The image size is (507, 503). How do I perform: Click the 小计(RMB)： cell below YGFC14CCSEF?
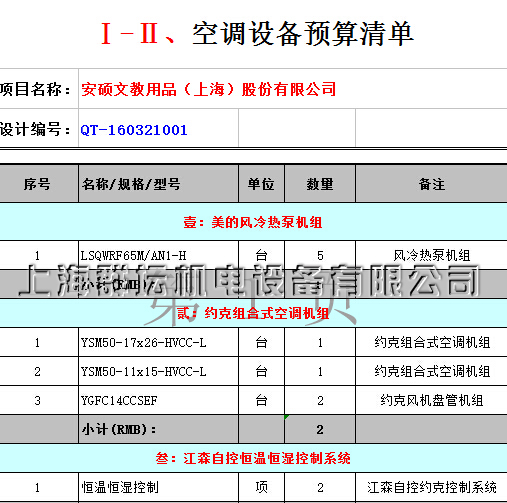point(159,429)
